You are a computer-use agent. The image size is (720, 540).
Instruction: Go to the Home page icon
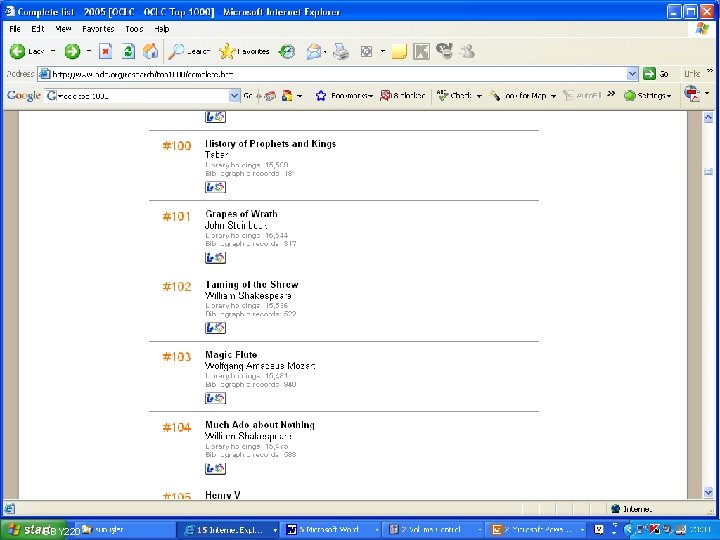click(x=150, y=51)
